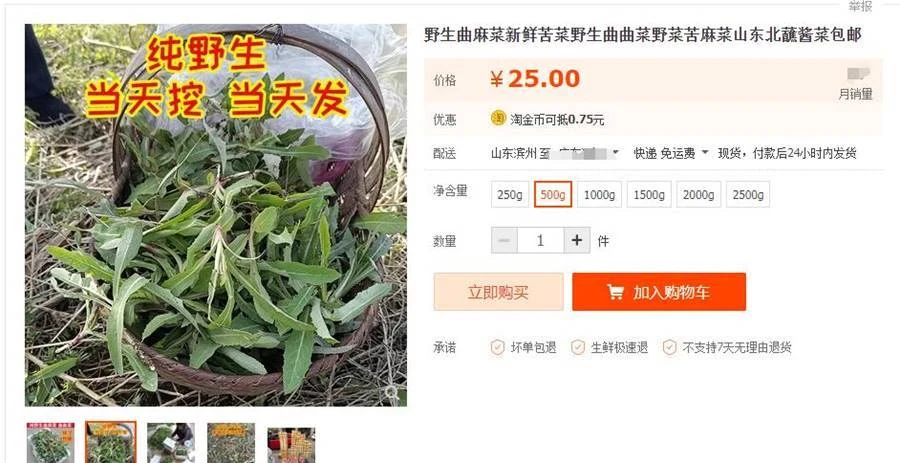Click the magnifier icon on product image
Image resolution: width=900 pixels, height=463 pixels.
pyautogui.click(x=392, y=392)
